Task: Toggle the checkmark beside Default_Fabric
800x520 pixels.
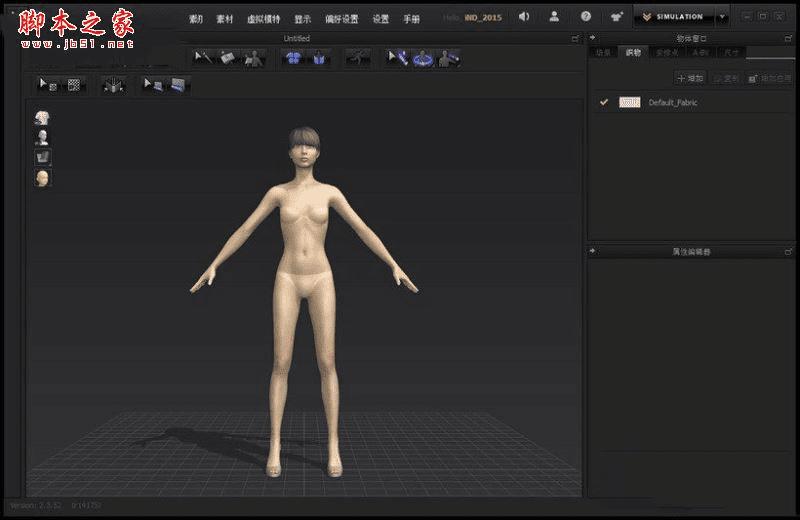Action: point(604,102)
